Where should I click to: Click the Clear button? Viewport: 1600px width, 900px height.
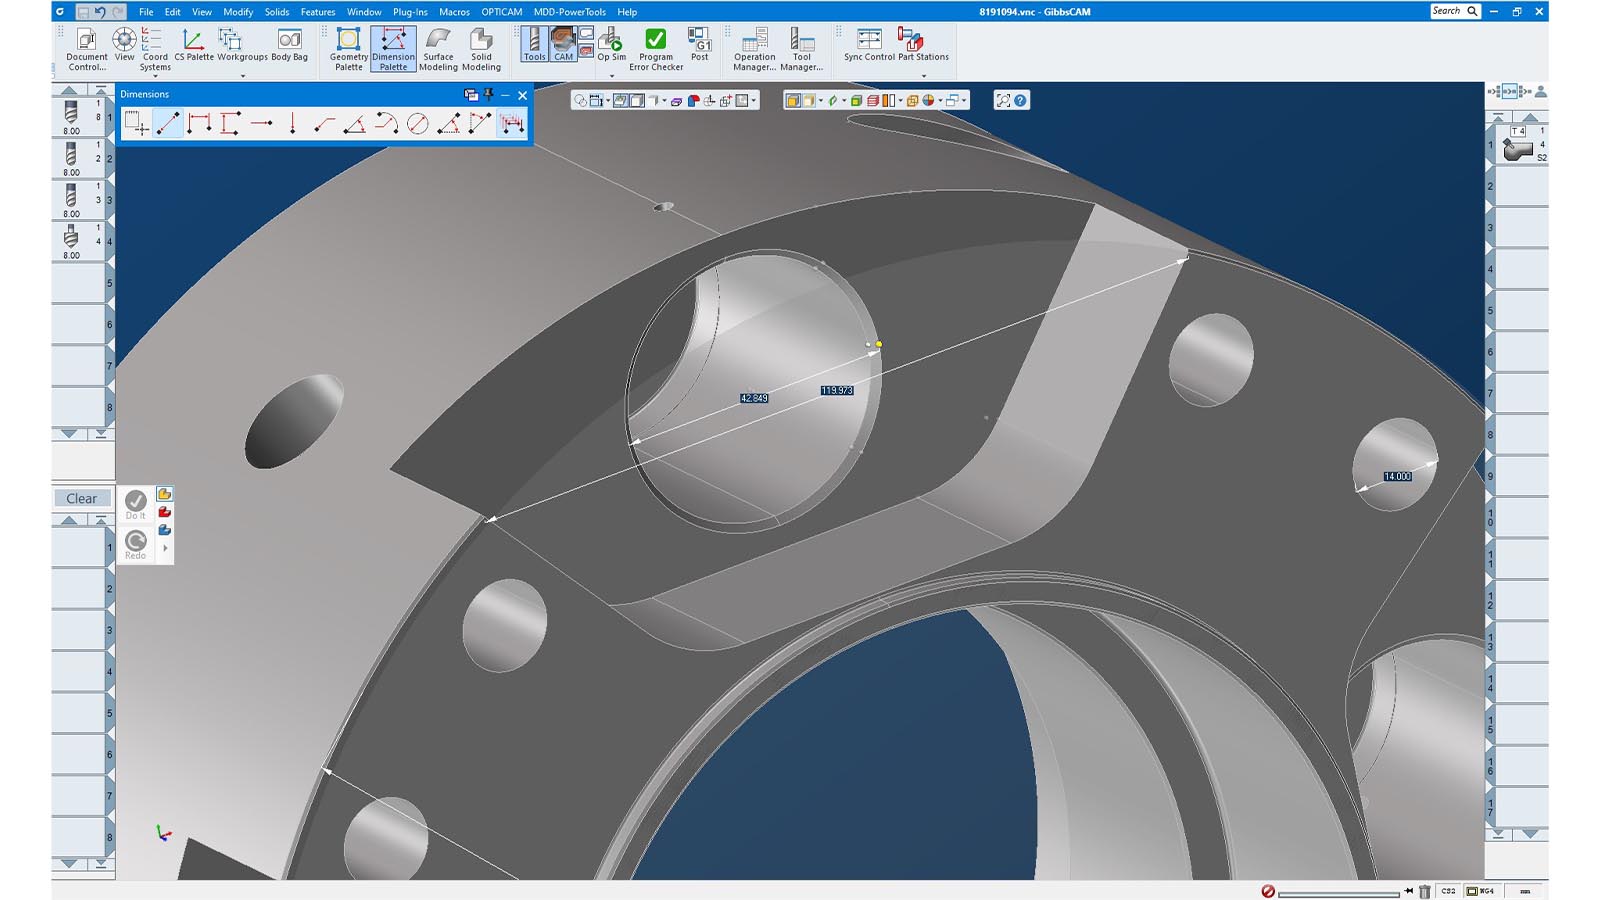click(81, 498)
